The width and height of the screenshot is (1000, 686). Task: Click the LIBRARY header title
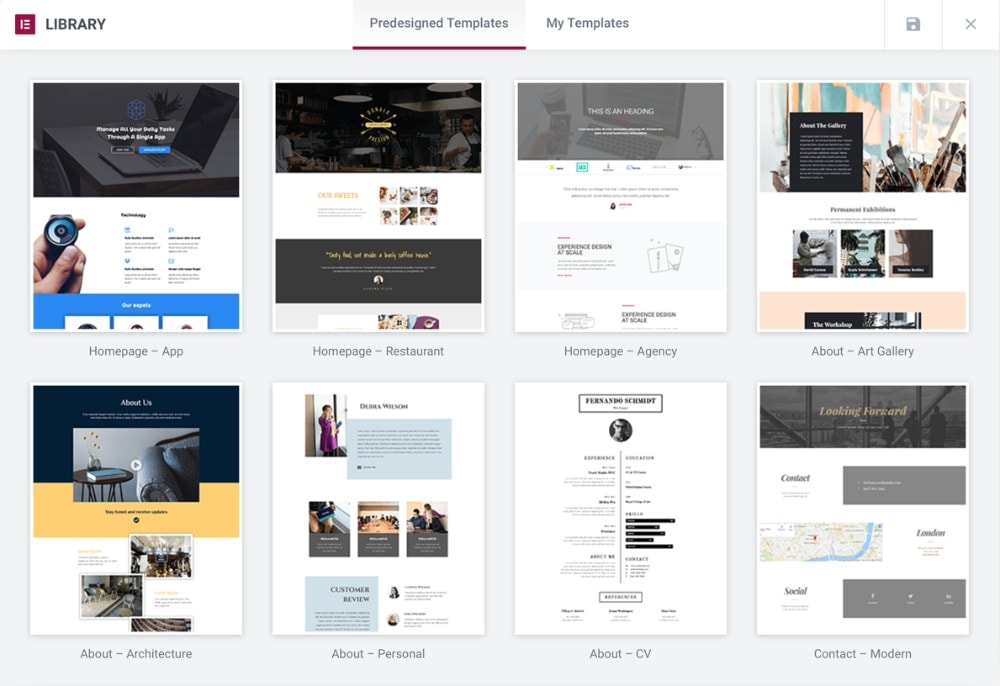75,24
